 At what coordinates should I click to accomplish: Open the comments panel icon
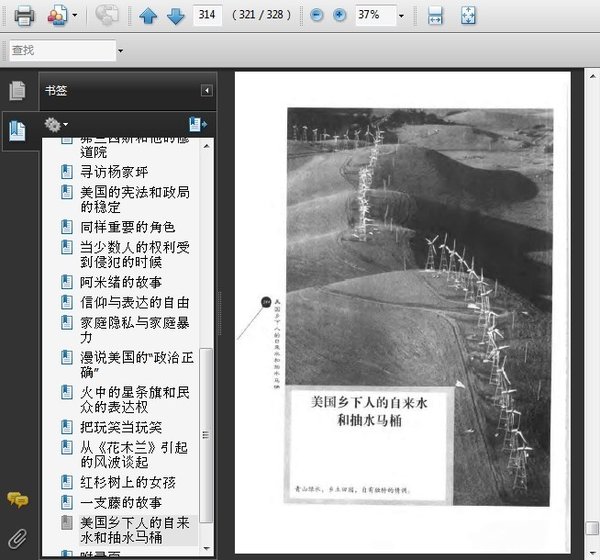point(17,500)
